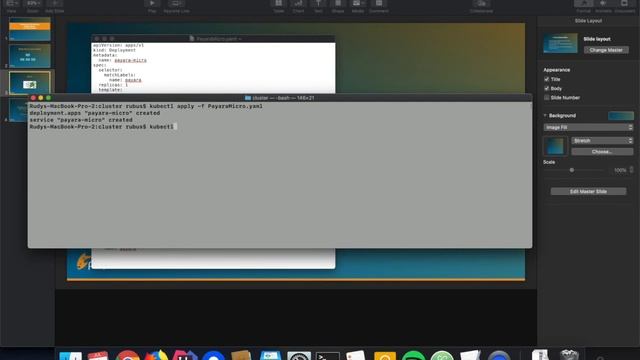Viewport: 640px width, 360px height.
Task: Click the Scale percentage stepper
Action: tap(631, 170)
